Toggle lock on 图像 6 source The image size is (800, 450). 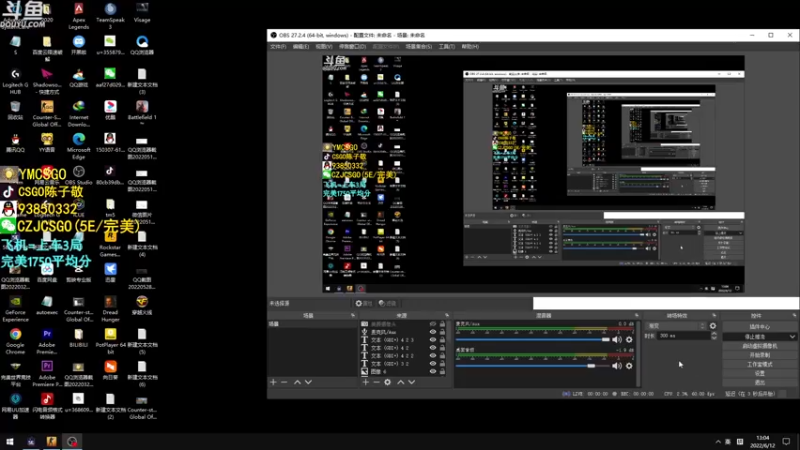[x=442, y=371]
